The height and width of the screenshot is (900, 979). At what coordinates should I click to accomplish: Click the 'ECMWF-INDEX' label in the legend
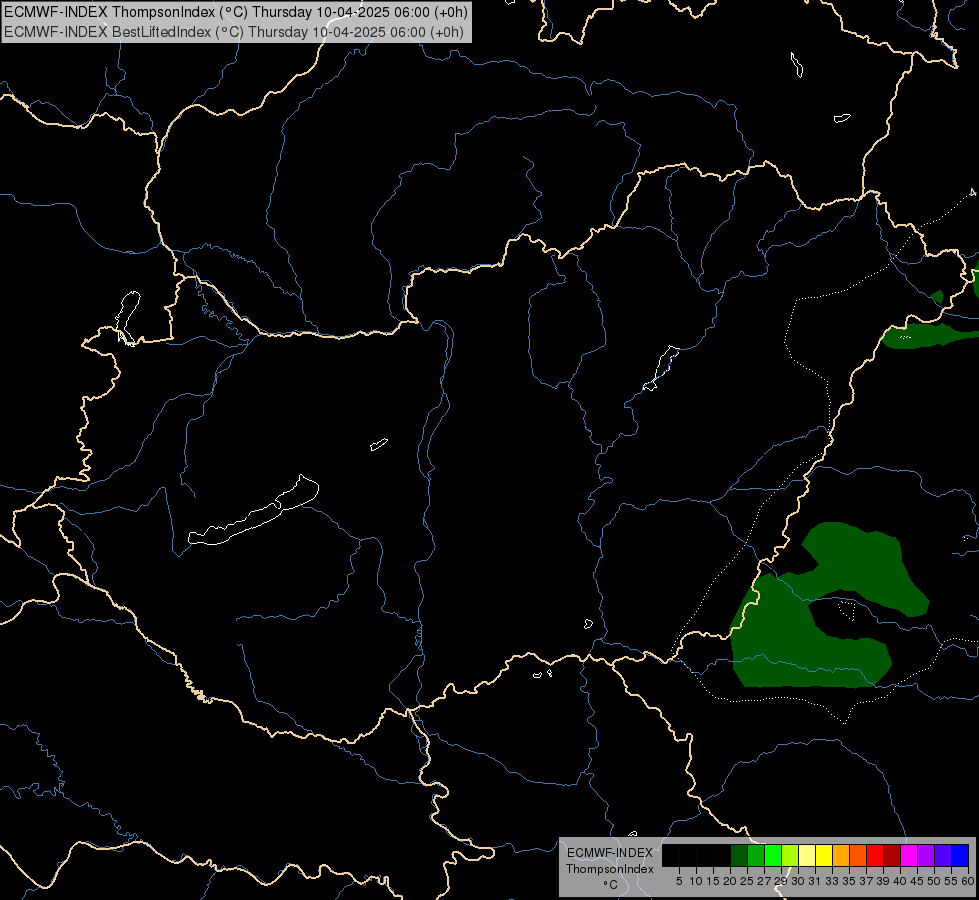coord(610,853)
